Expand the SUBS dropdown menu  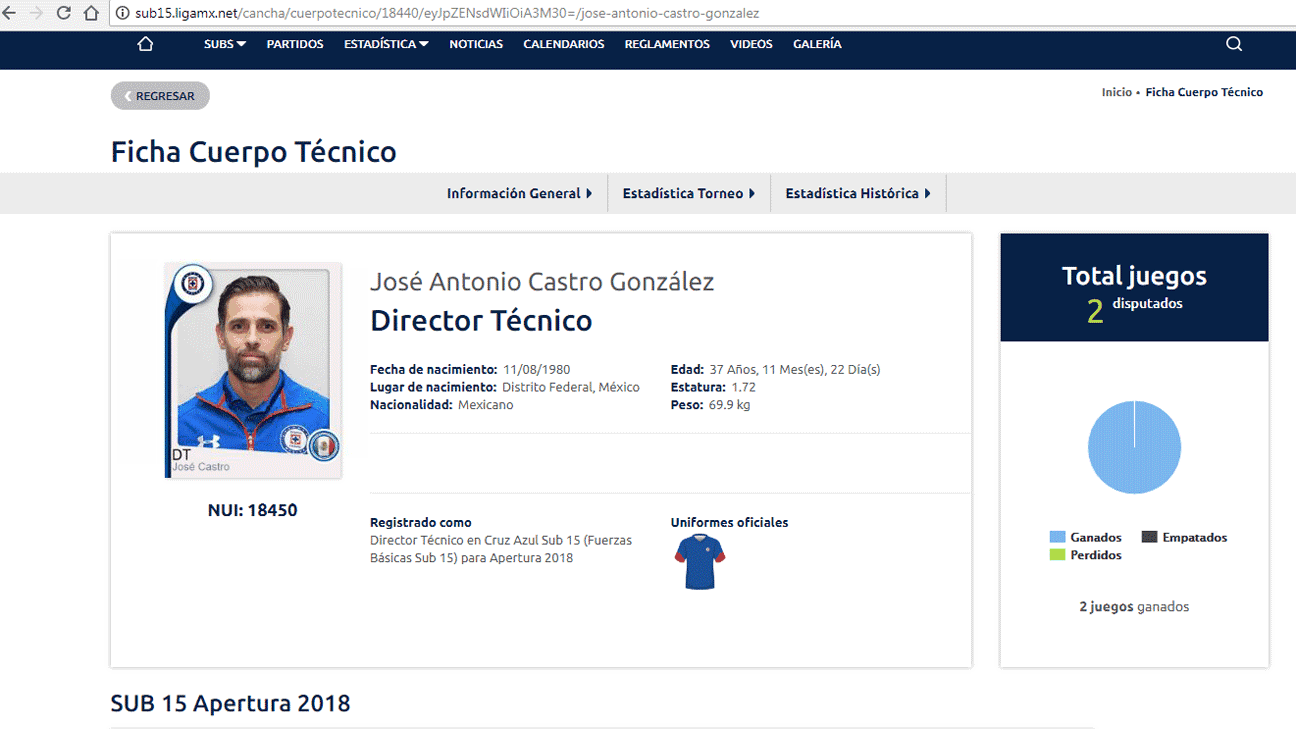[x=225, y=44]
